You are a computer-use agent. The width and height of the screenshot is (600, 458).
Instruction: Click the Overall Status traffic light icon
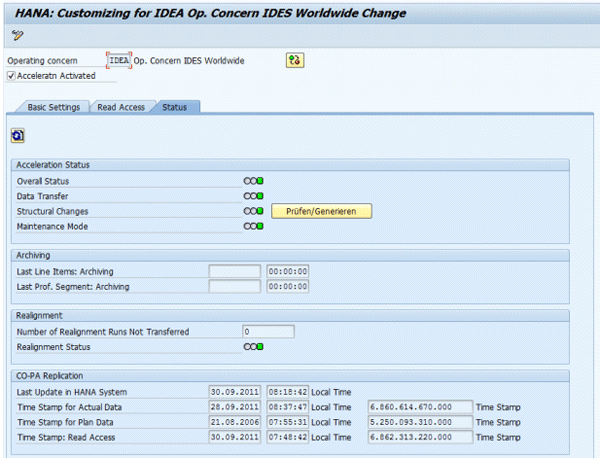(253, 181)
